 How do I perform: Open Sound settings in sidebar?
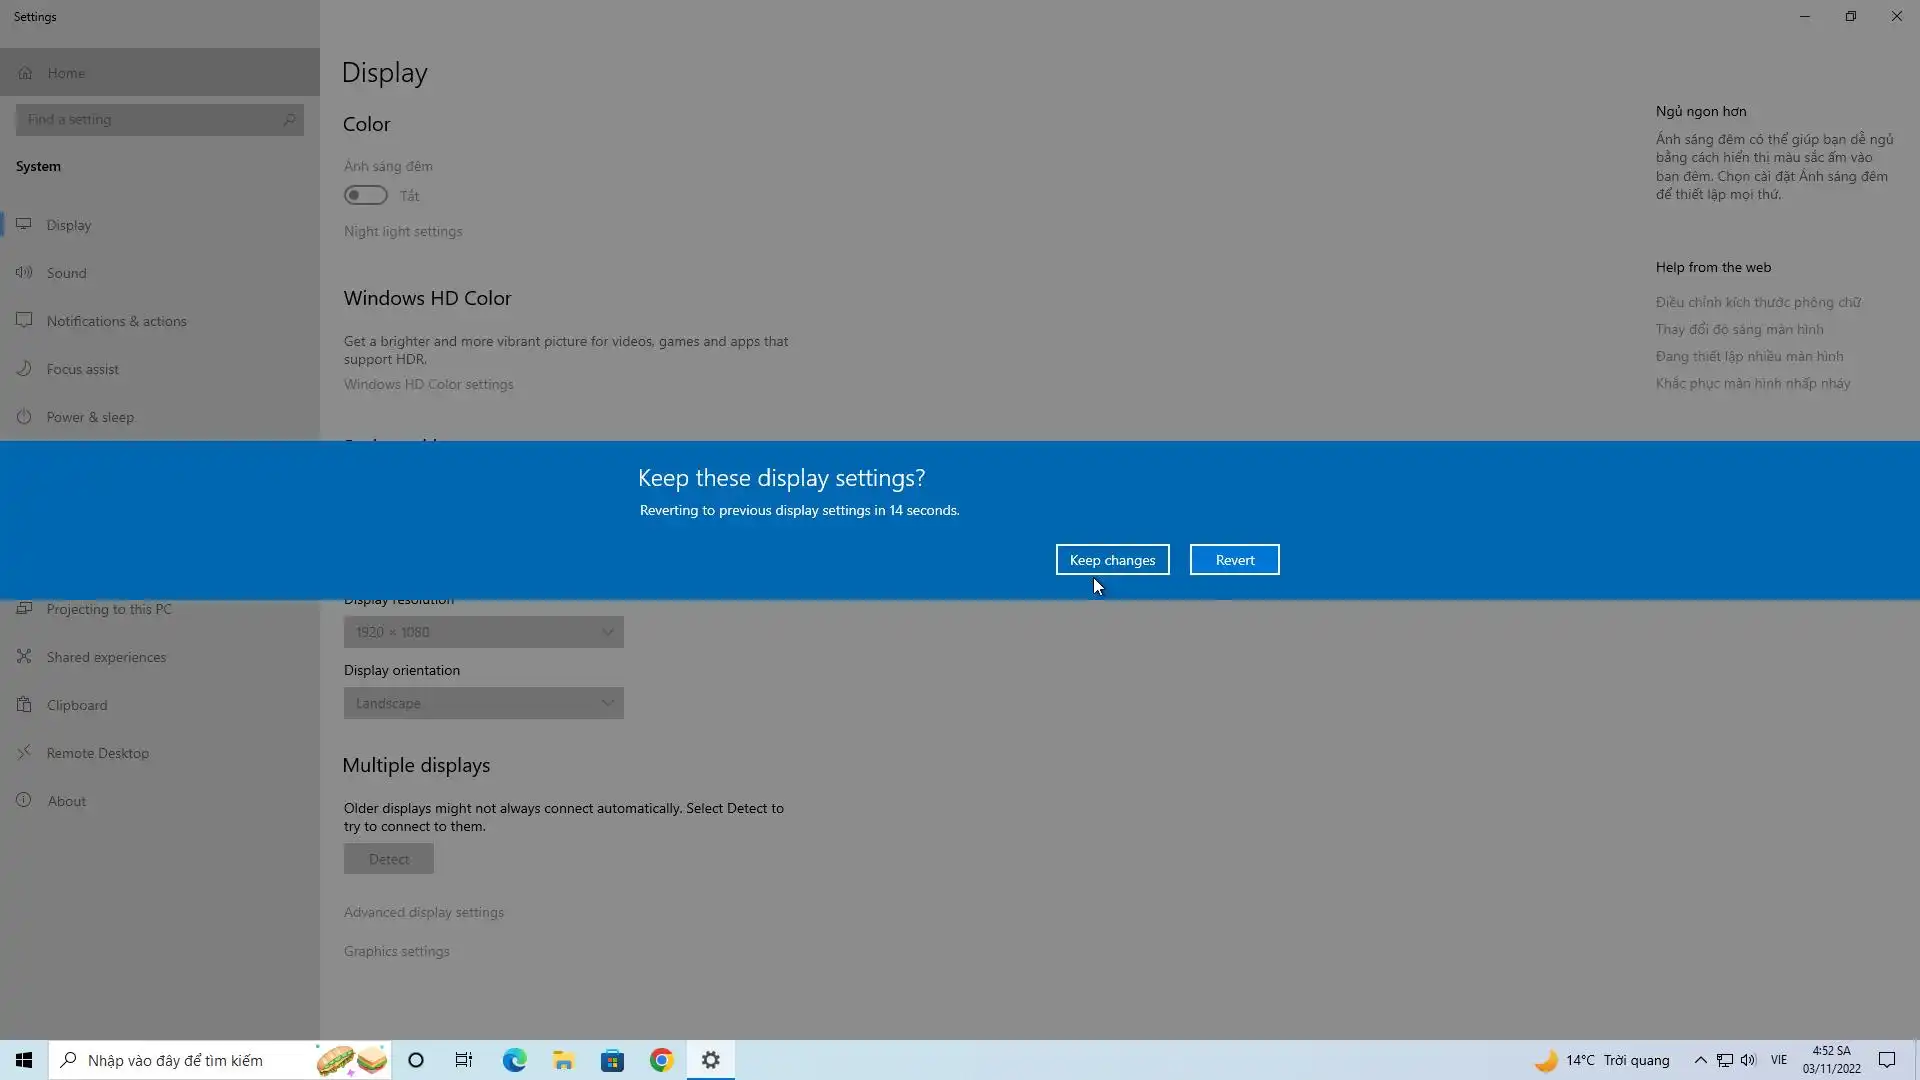coord(66,273)
